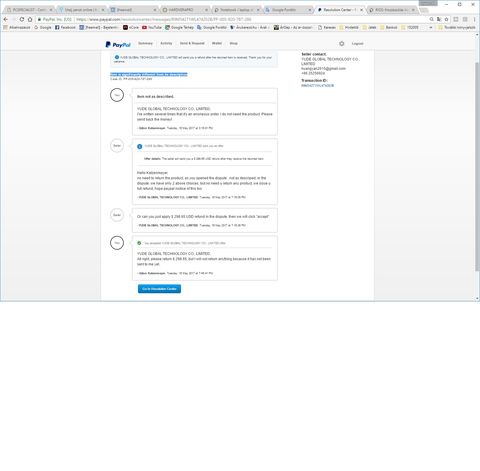Open the ÁrGép bookmark
Screen dimensions: 480x471
click(293, 27)
